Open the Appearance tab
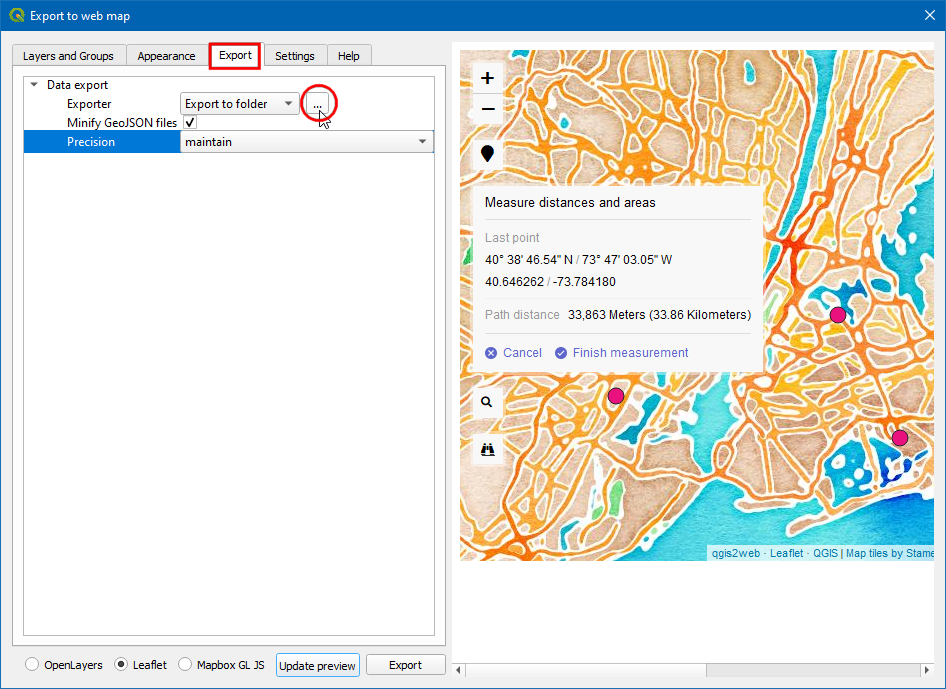The width and height of the screenshot is (946, 689). pos(167,56)
